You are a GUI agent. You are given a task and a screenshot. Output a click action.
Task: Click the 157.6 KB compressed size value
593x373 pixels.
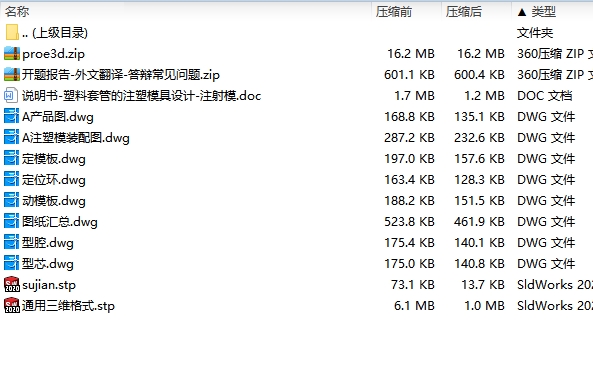tap(479, 159)
